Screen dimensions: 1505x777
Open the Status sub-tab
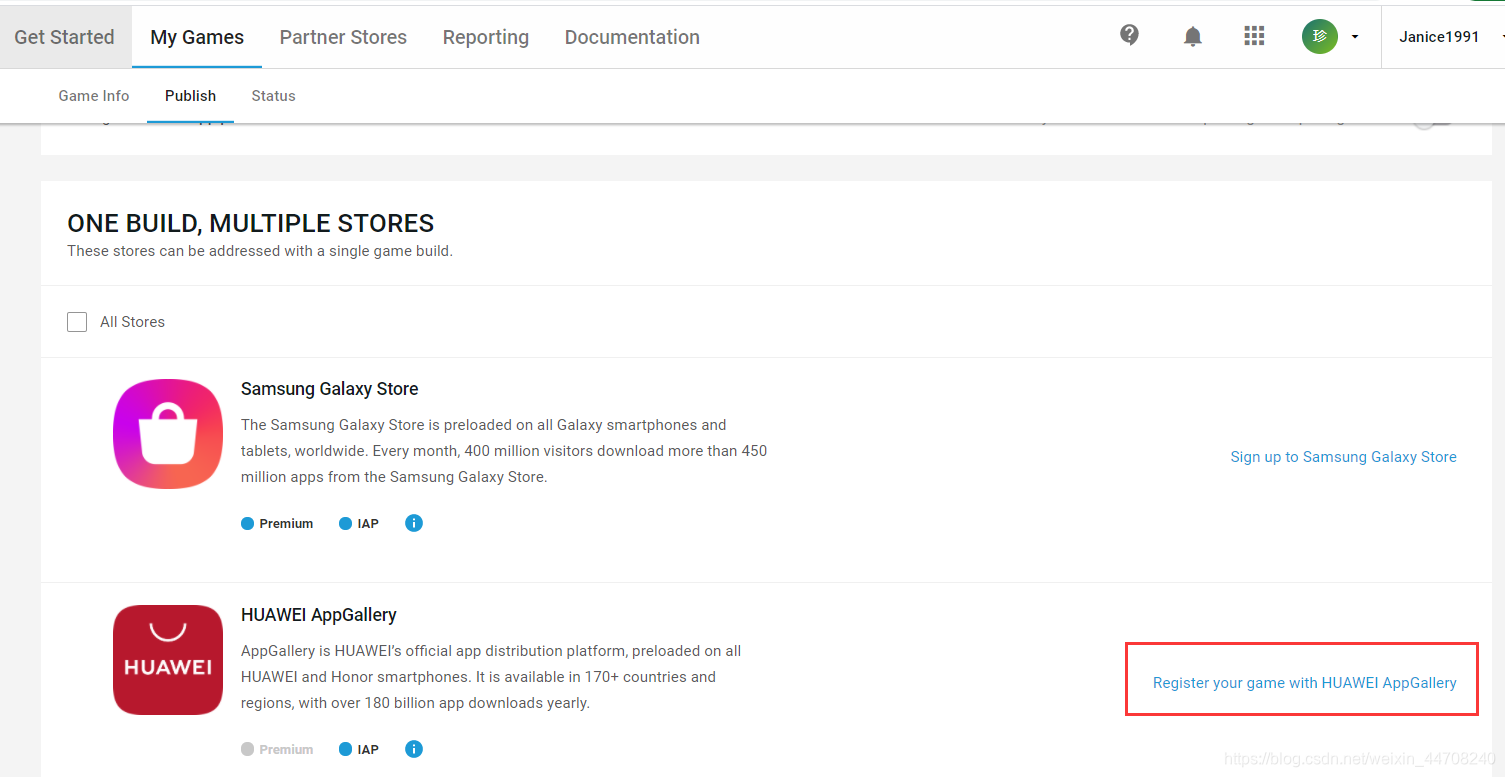pyautogui.click(x=273, y=96)
